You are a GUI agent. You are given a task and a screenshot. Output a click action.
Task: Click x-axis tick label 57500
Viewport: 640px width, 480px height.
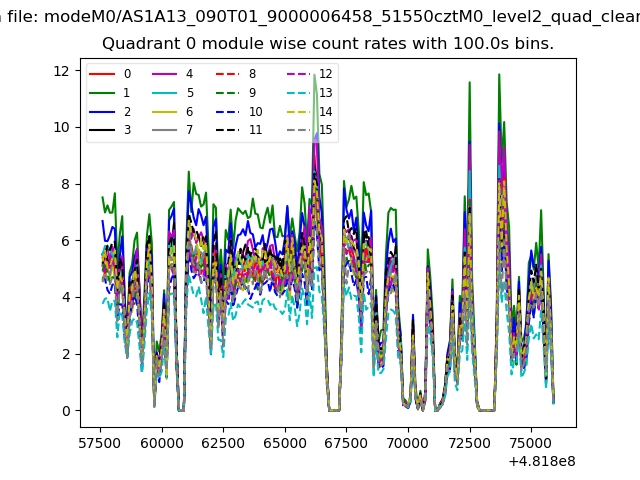tap(100, 443)
